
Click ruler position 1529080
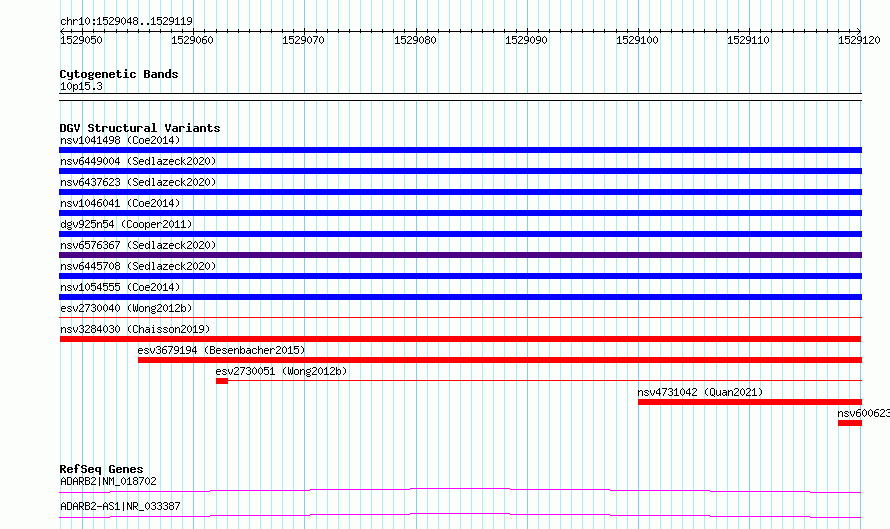415,40
